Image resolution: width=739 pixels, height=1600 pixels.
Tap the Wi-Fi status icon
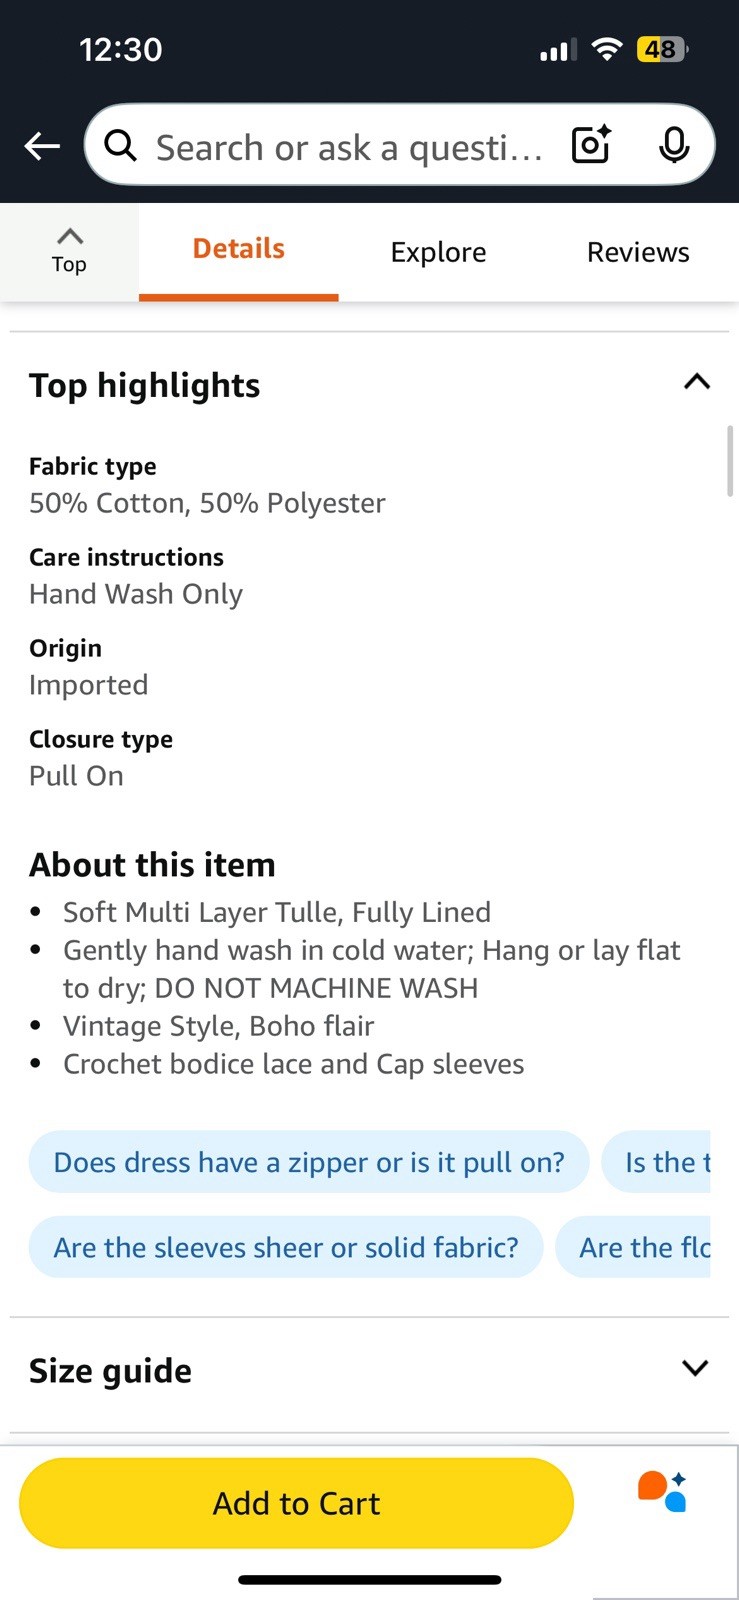[606, 49]
